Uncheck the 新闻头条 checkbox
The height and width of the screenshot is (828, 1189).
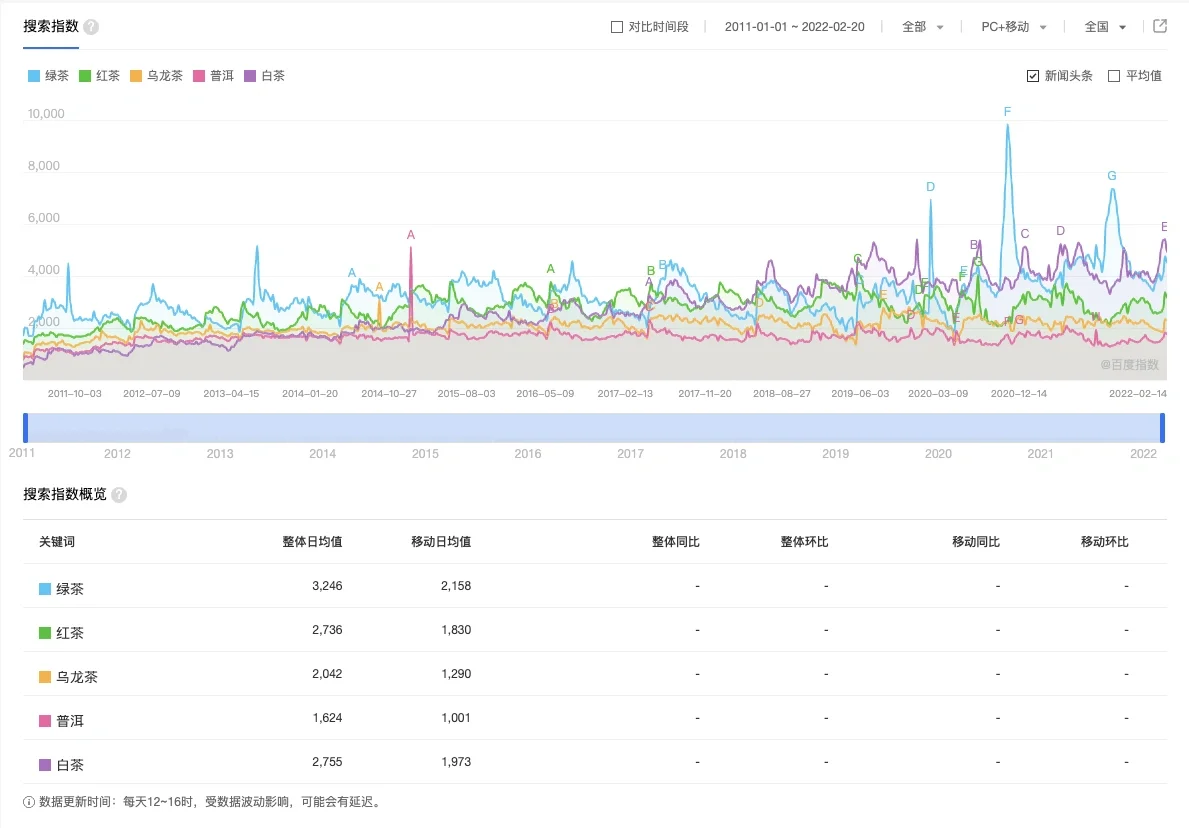pyautogui.click(x=1032, y=76)
